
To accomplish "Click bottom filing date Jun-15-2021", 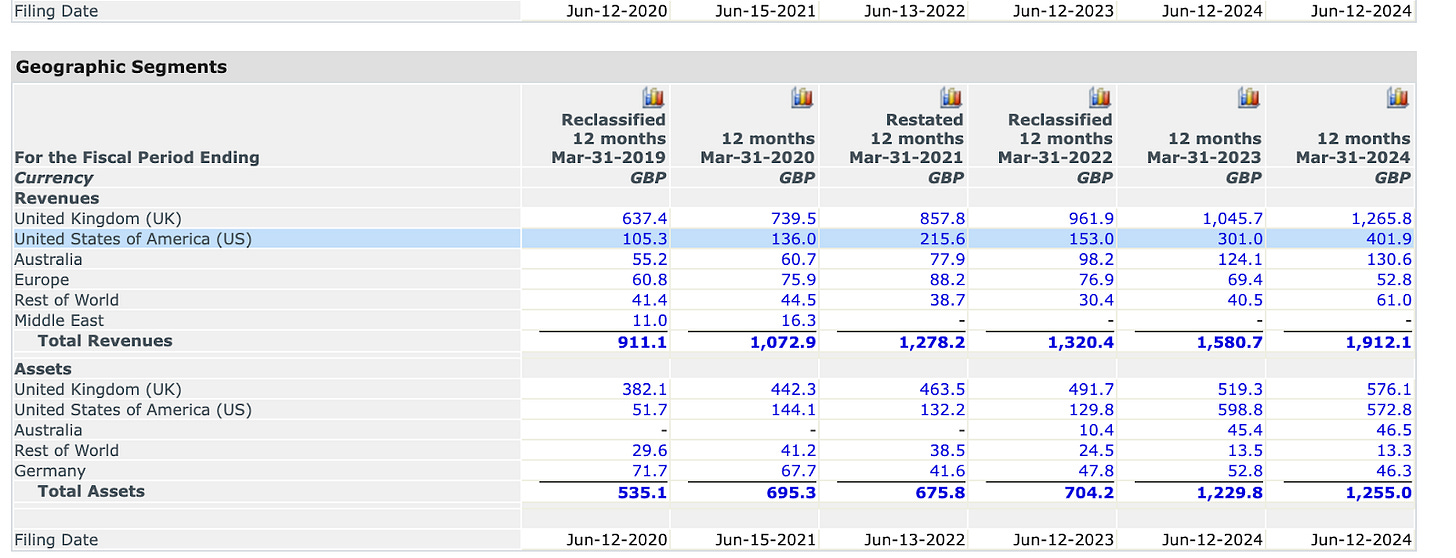I will pos(766,540).
